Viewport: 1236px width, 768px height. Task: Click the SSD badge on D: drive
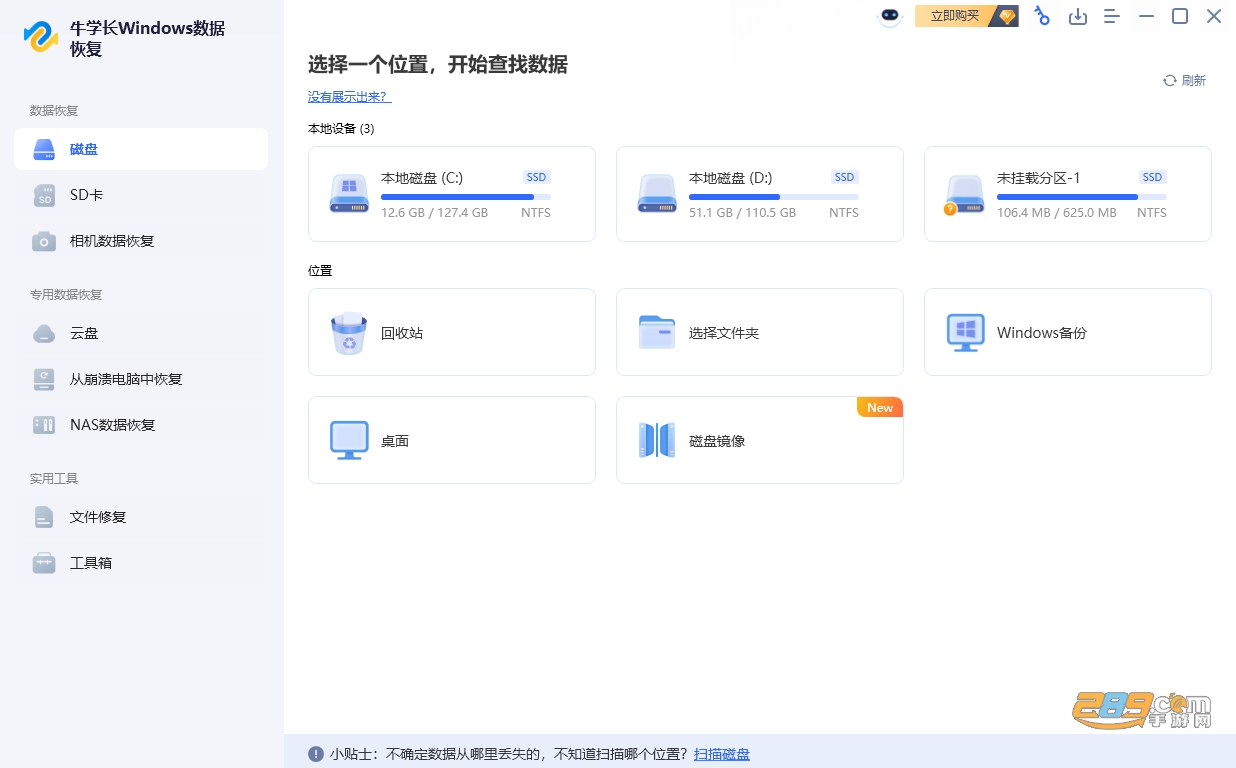[845, 177]
